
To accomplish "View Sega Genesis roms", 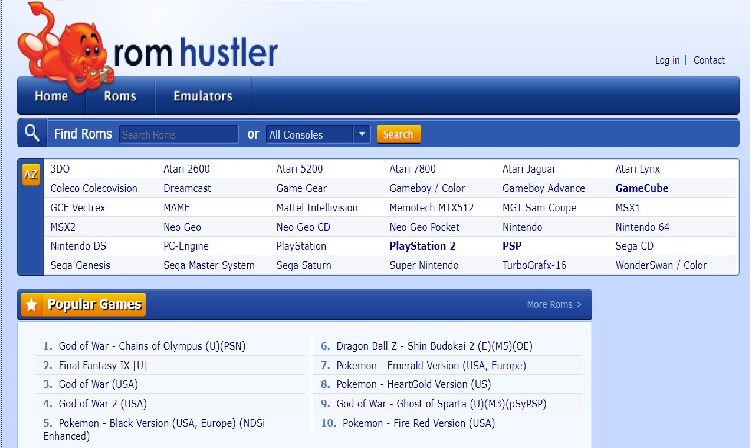I will [x=80, y=265].
